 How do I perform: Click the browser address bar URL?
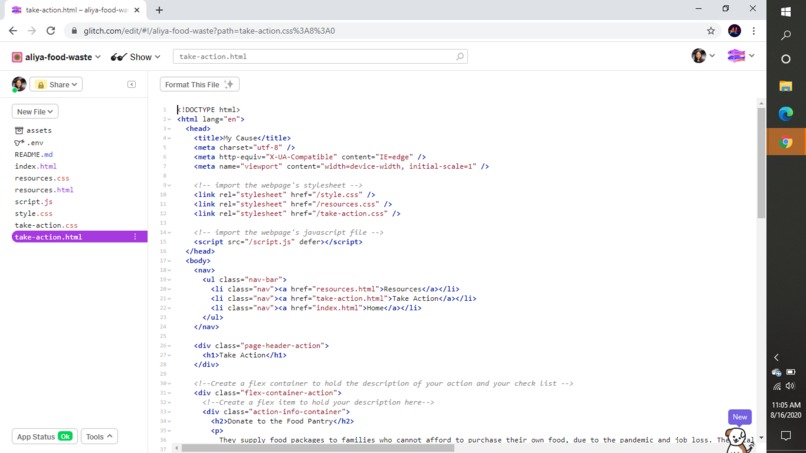tap(209, 31)
